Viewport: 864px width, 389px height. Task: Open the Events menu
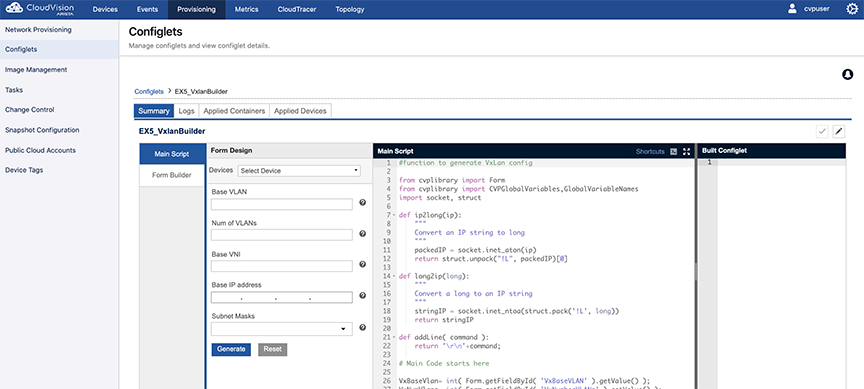(x=147, y=9)
